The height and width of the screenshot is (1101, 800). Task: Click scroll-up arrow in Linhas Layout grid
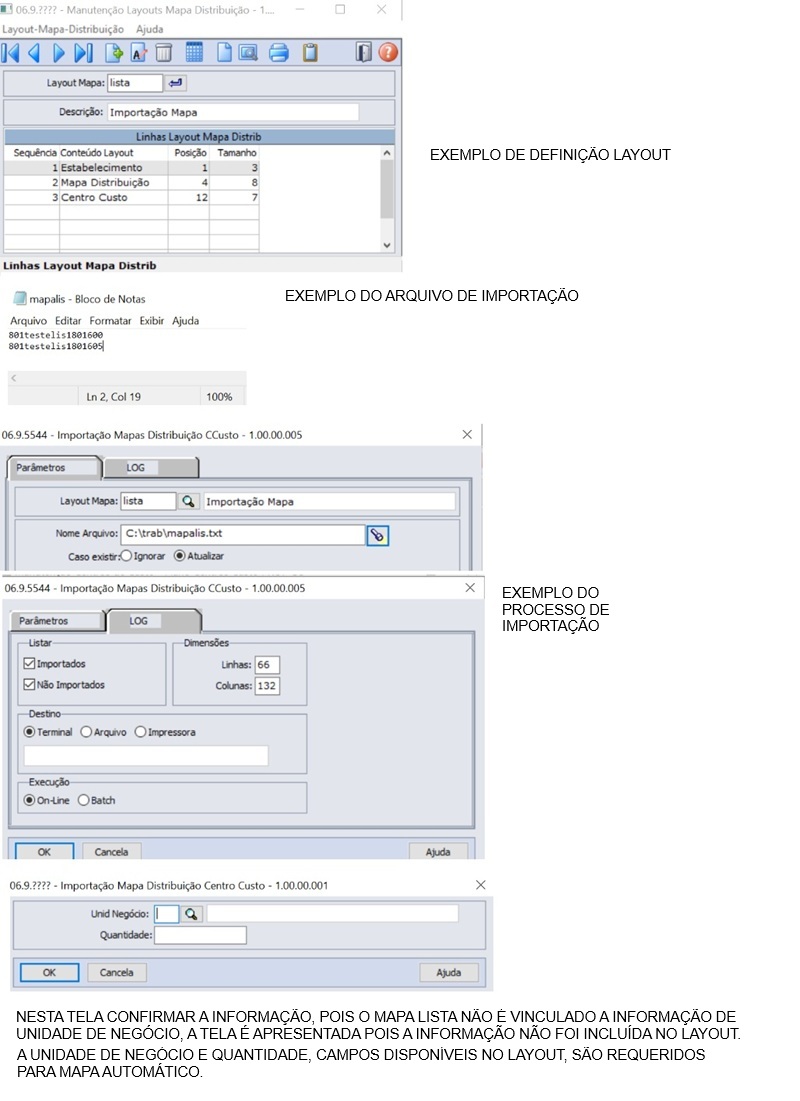coord(387,152)
